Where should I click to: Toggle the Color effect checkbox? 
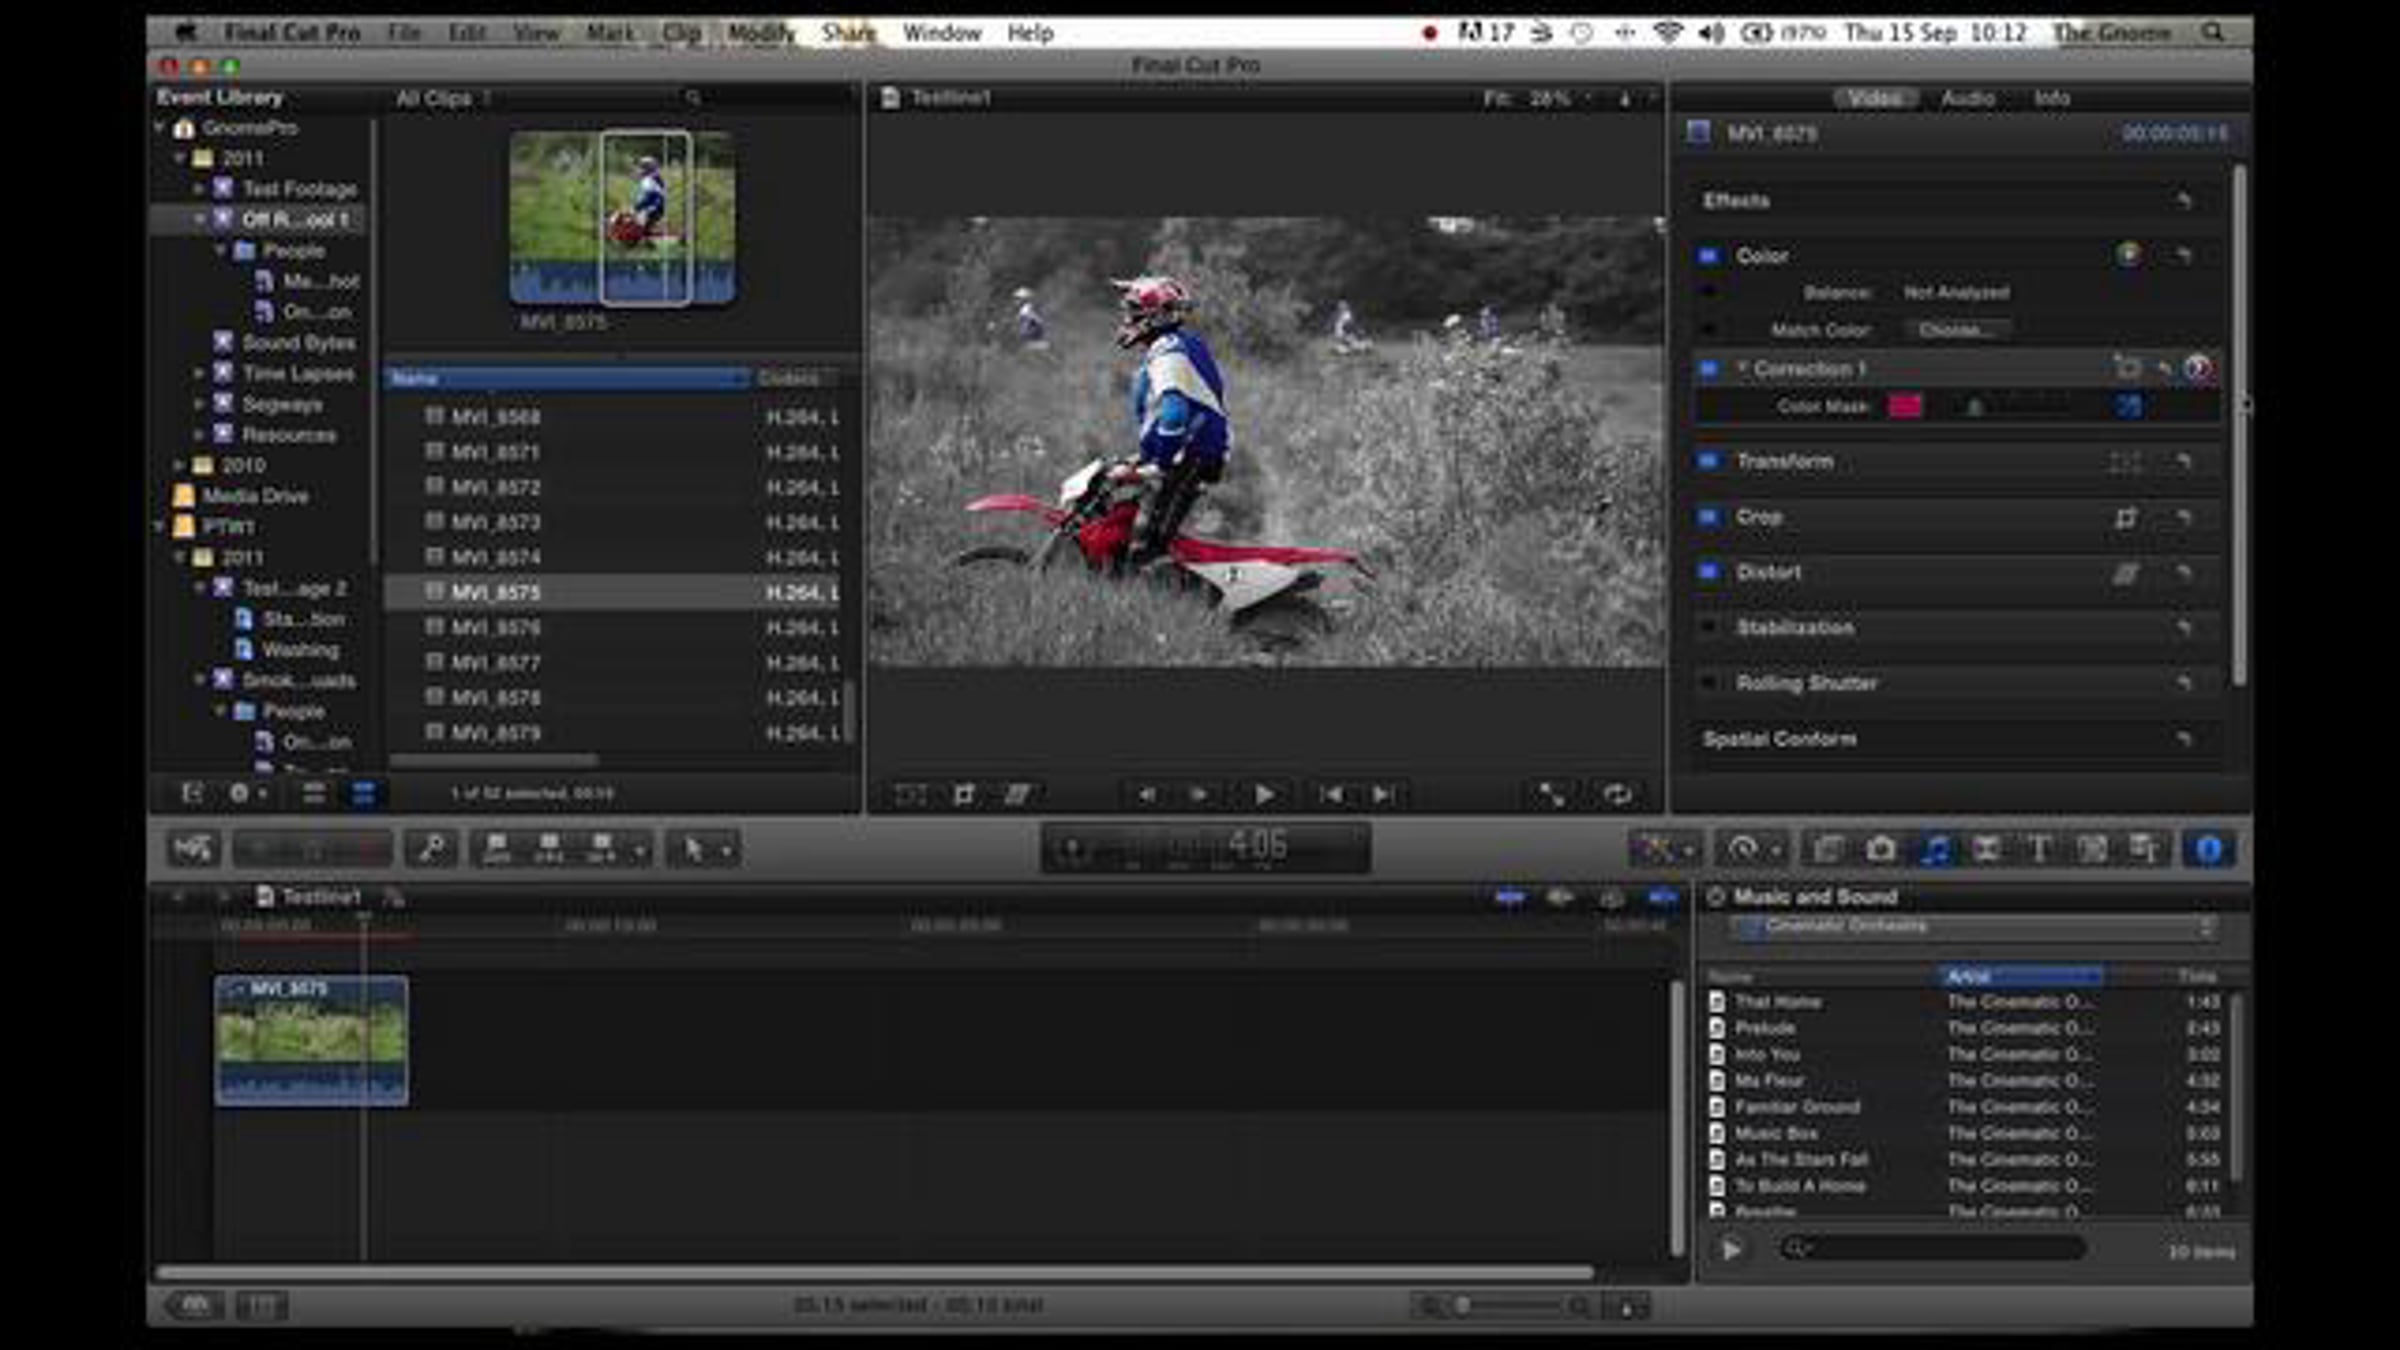(x=1709, y=256)
